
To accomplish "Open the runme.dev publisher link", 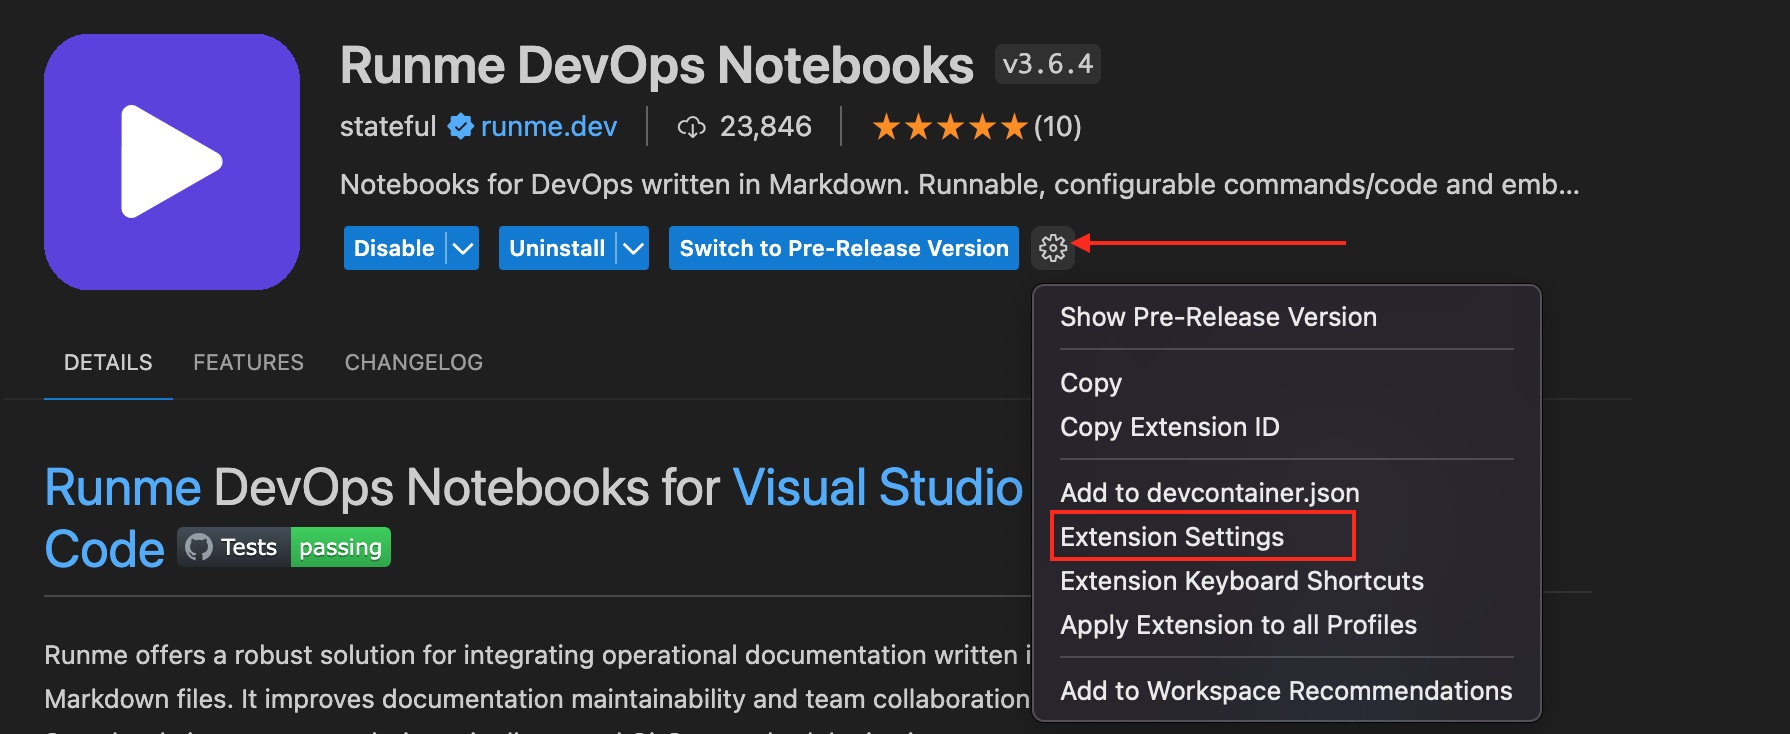I will pyautogui.click(x=548, y=127).
